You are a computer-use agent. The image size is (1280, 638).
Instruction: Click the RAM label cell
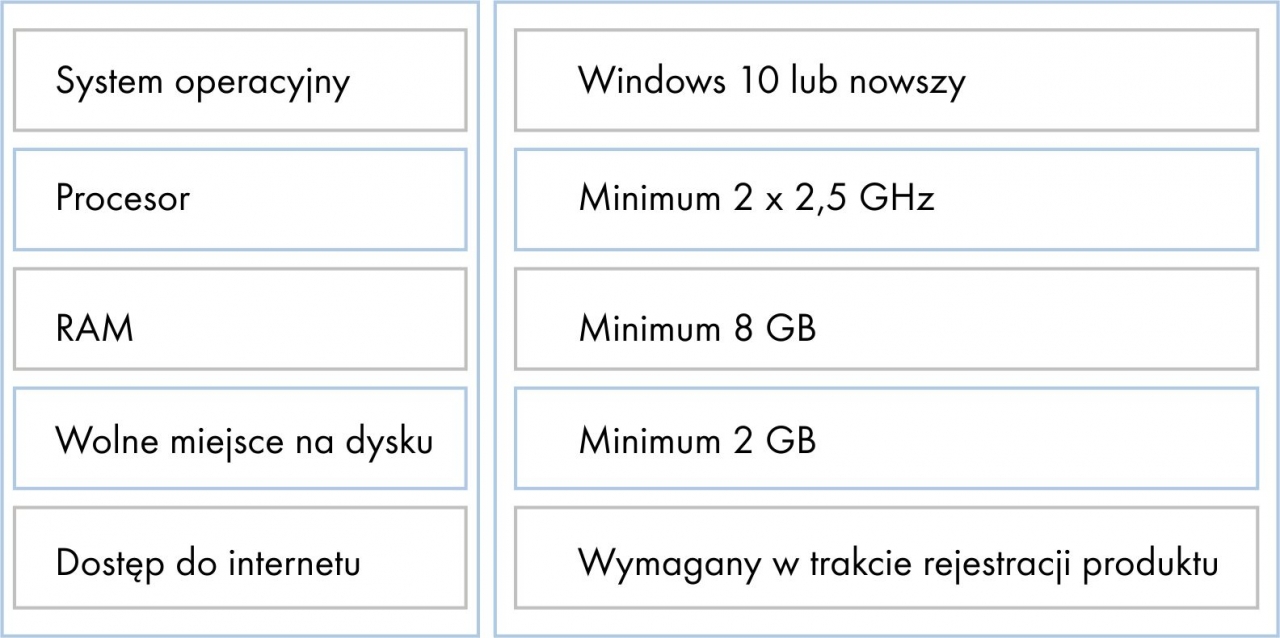point(240,319)
